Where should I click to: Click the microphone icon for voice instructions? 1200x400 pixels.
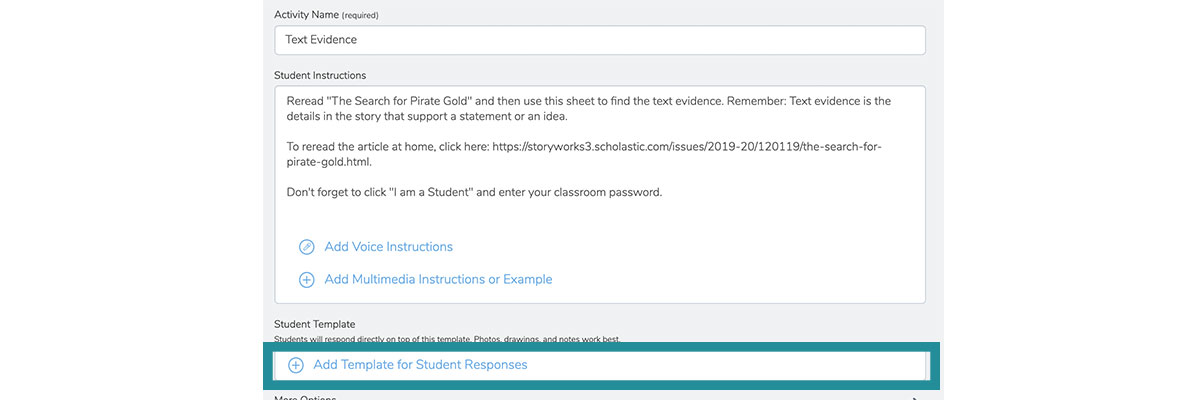[x=307, y=247]
